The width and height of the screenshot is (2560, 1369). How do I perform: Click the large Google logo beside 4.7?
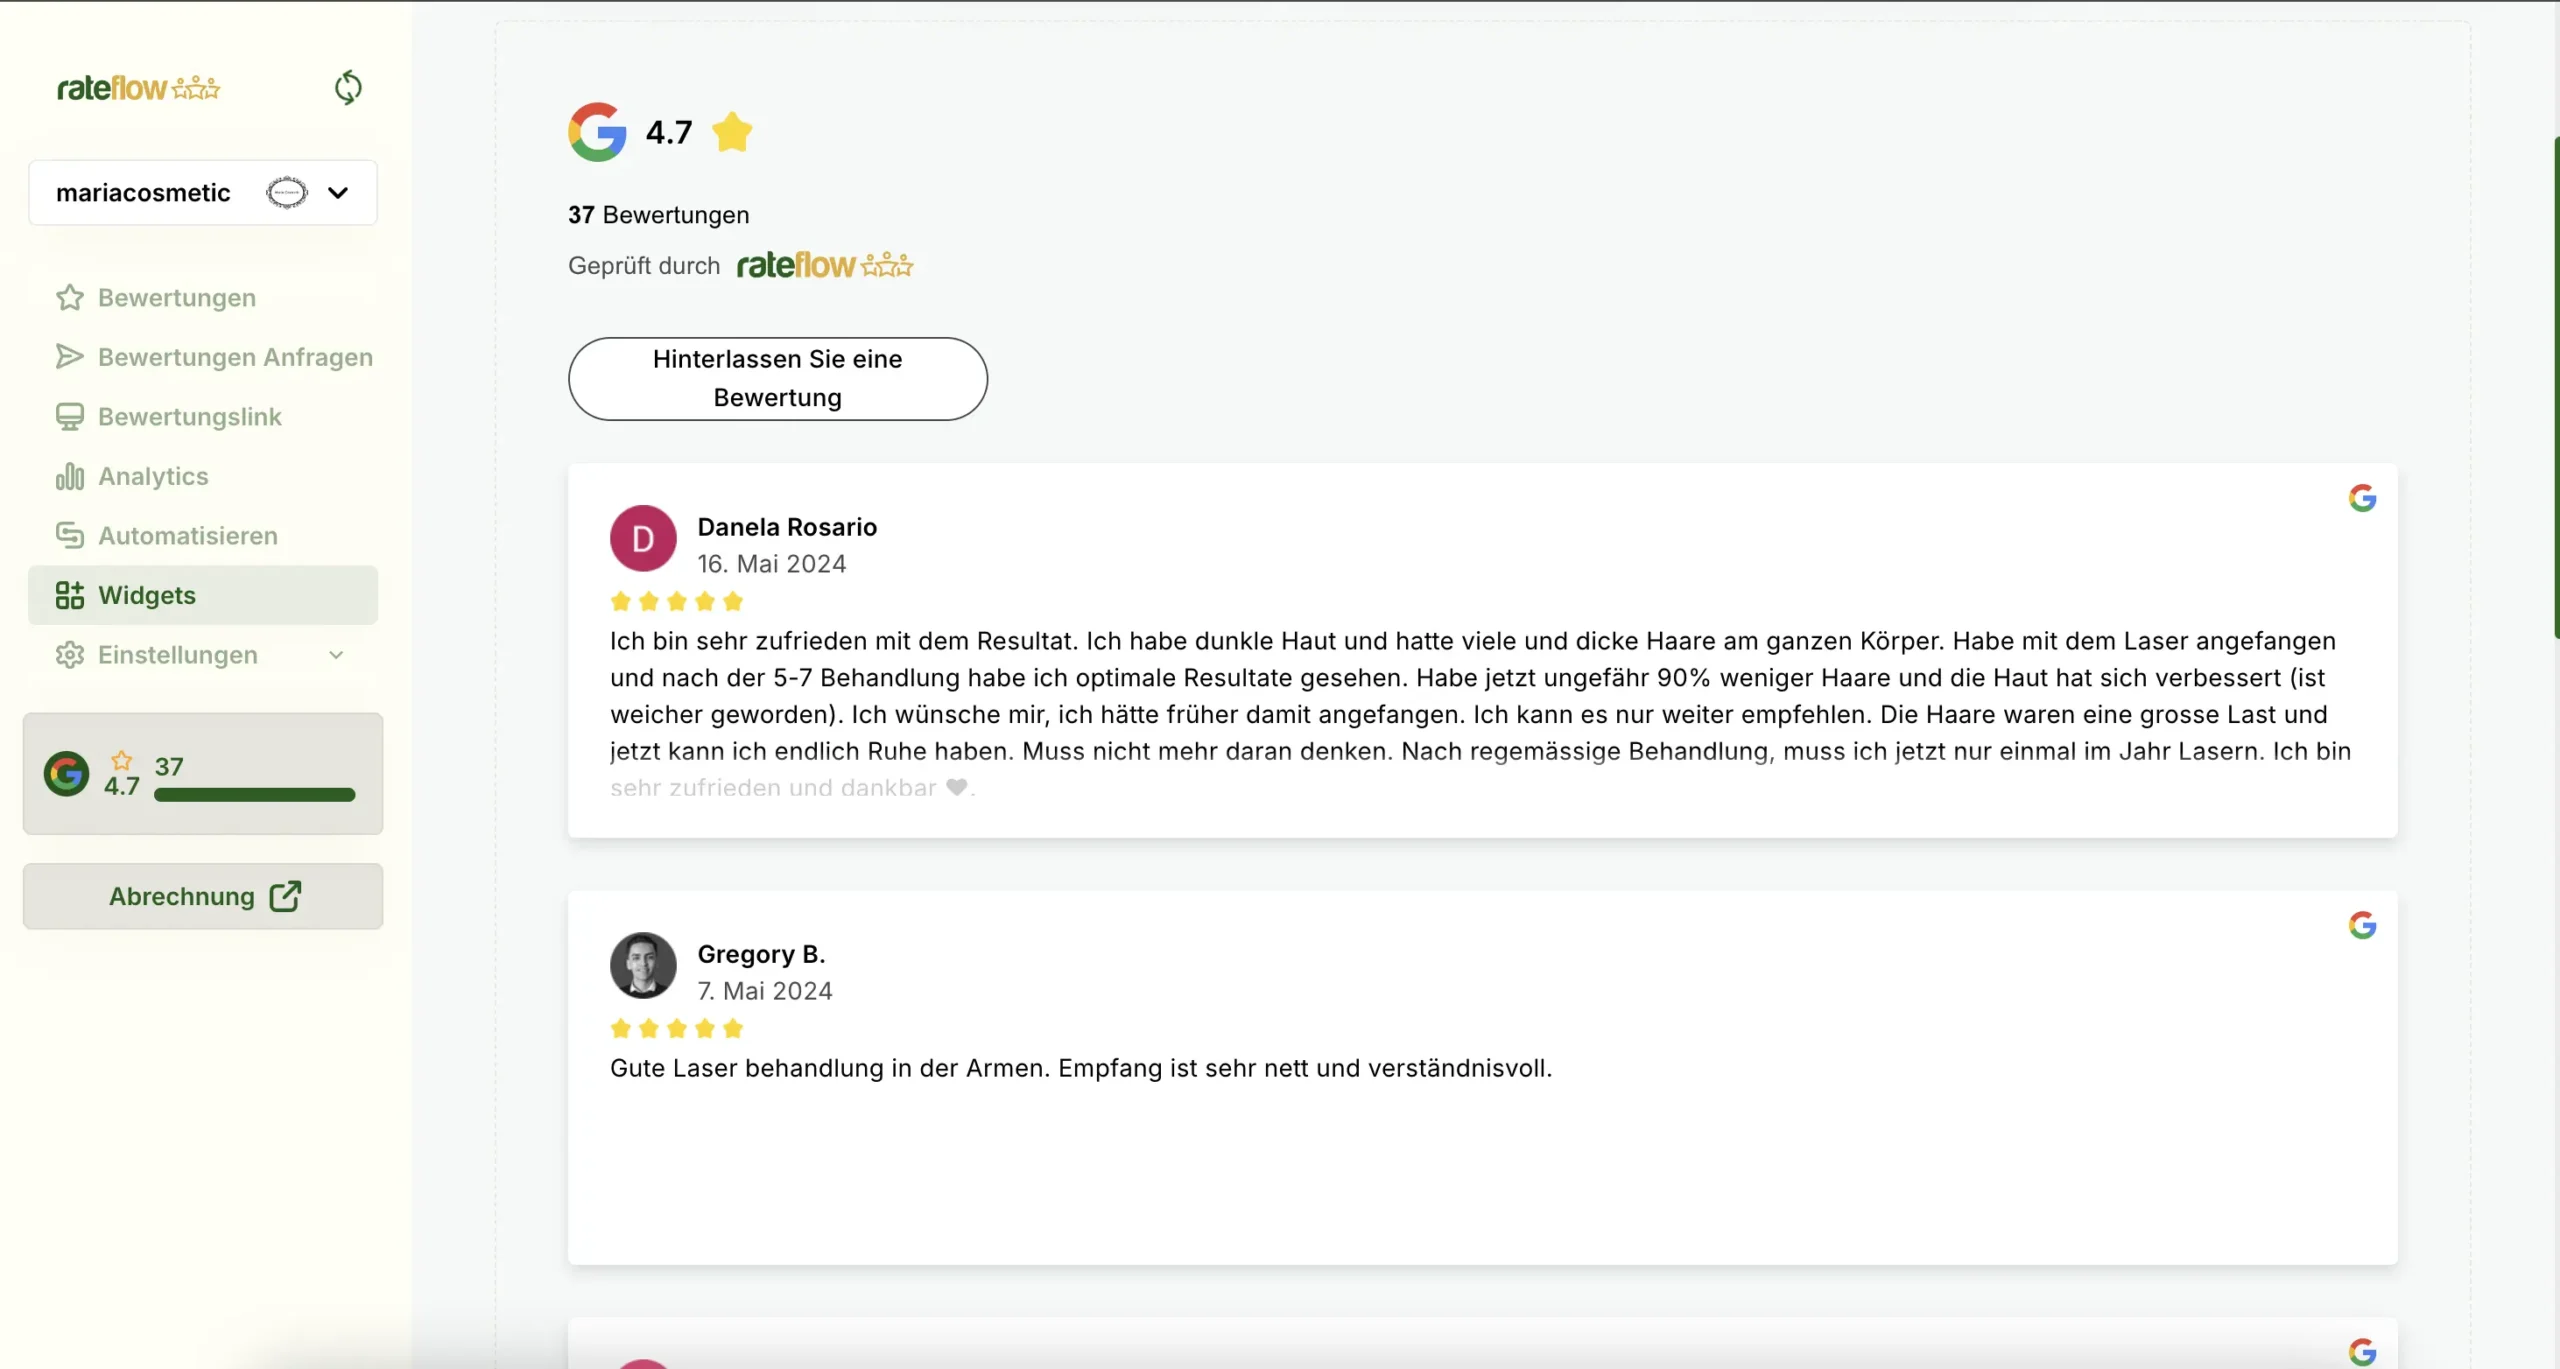pyautogui.click(x=597, y=132)
